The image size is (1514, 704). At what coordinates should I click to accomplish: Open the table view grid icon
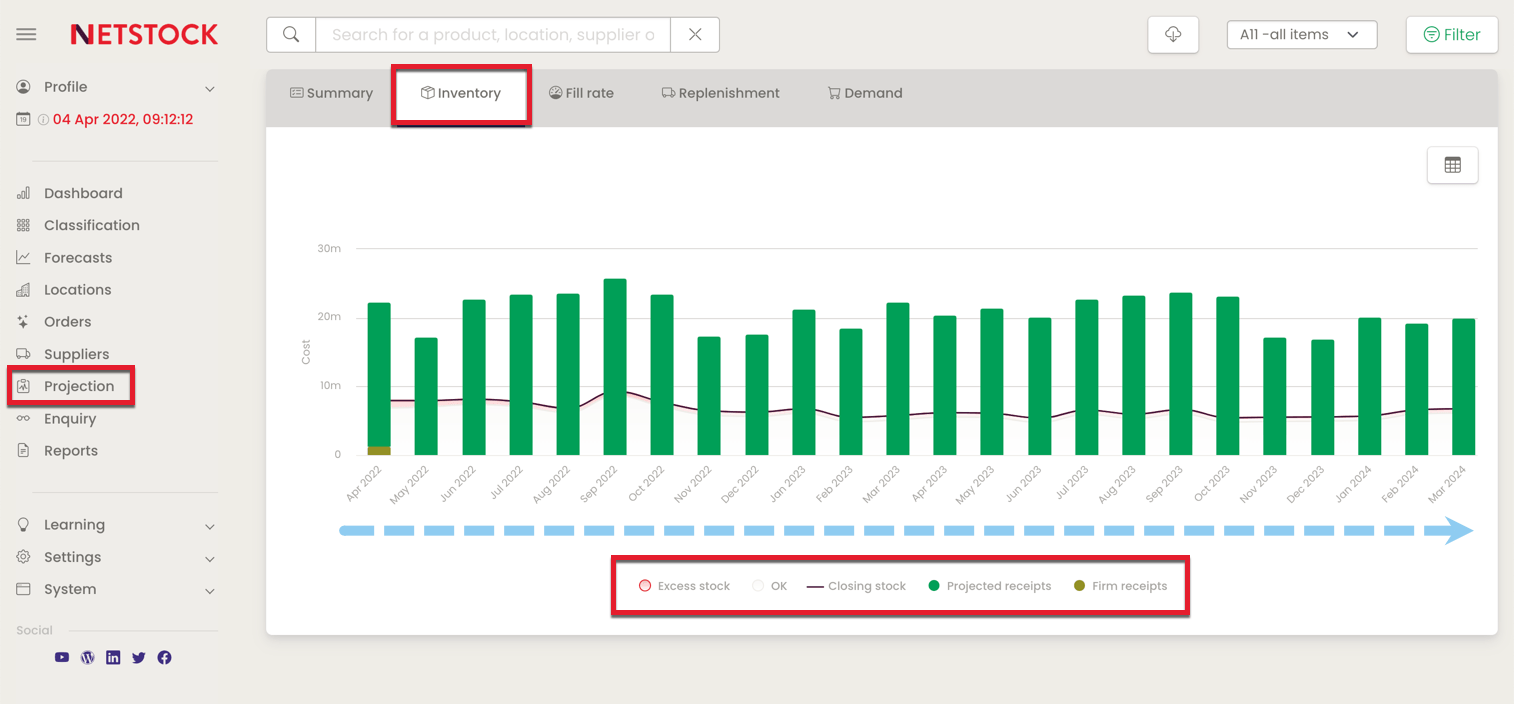tap(1452, 166)
